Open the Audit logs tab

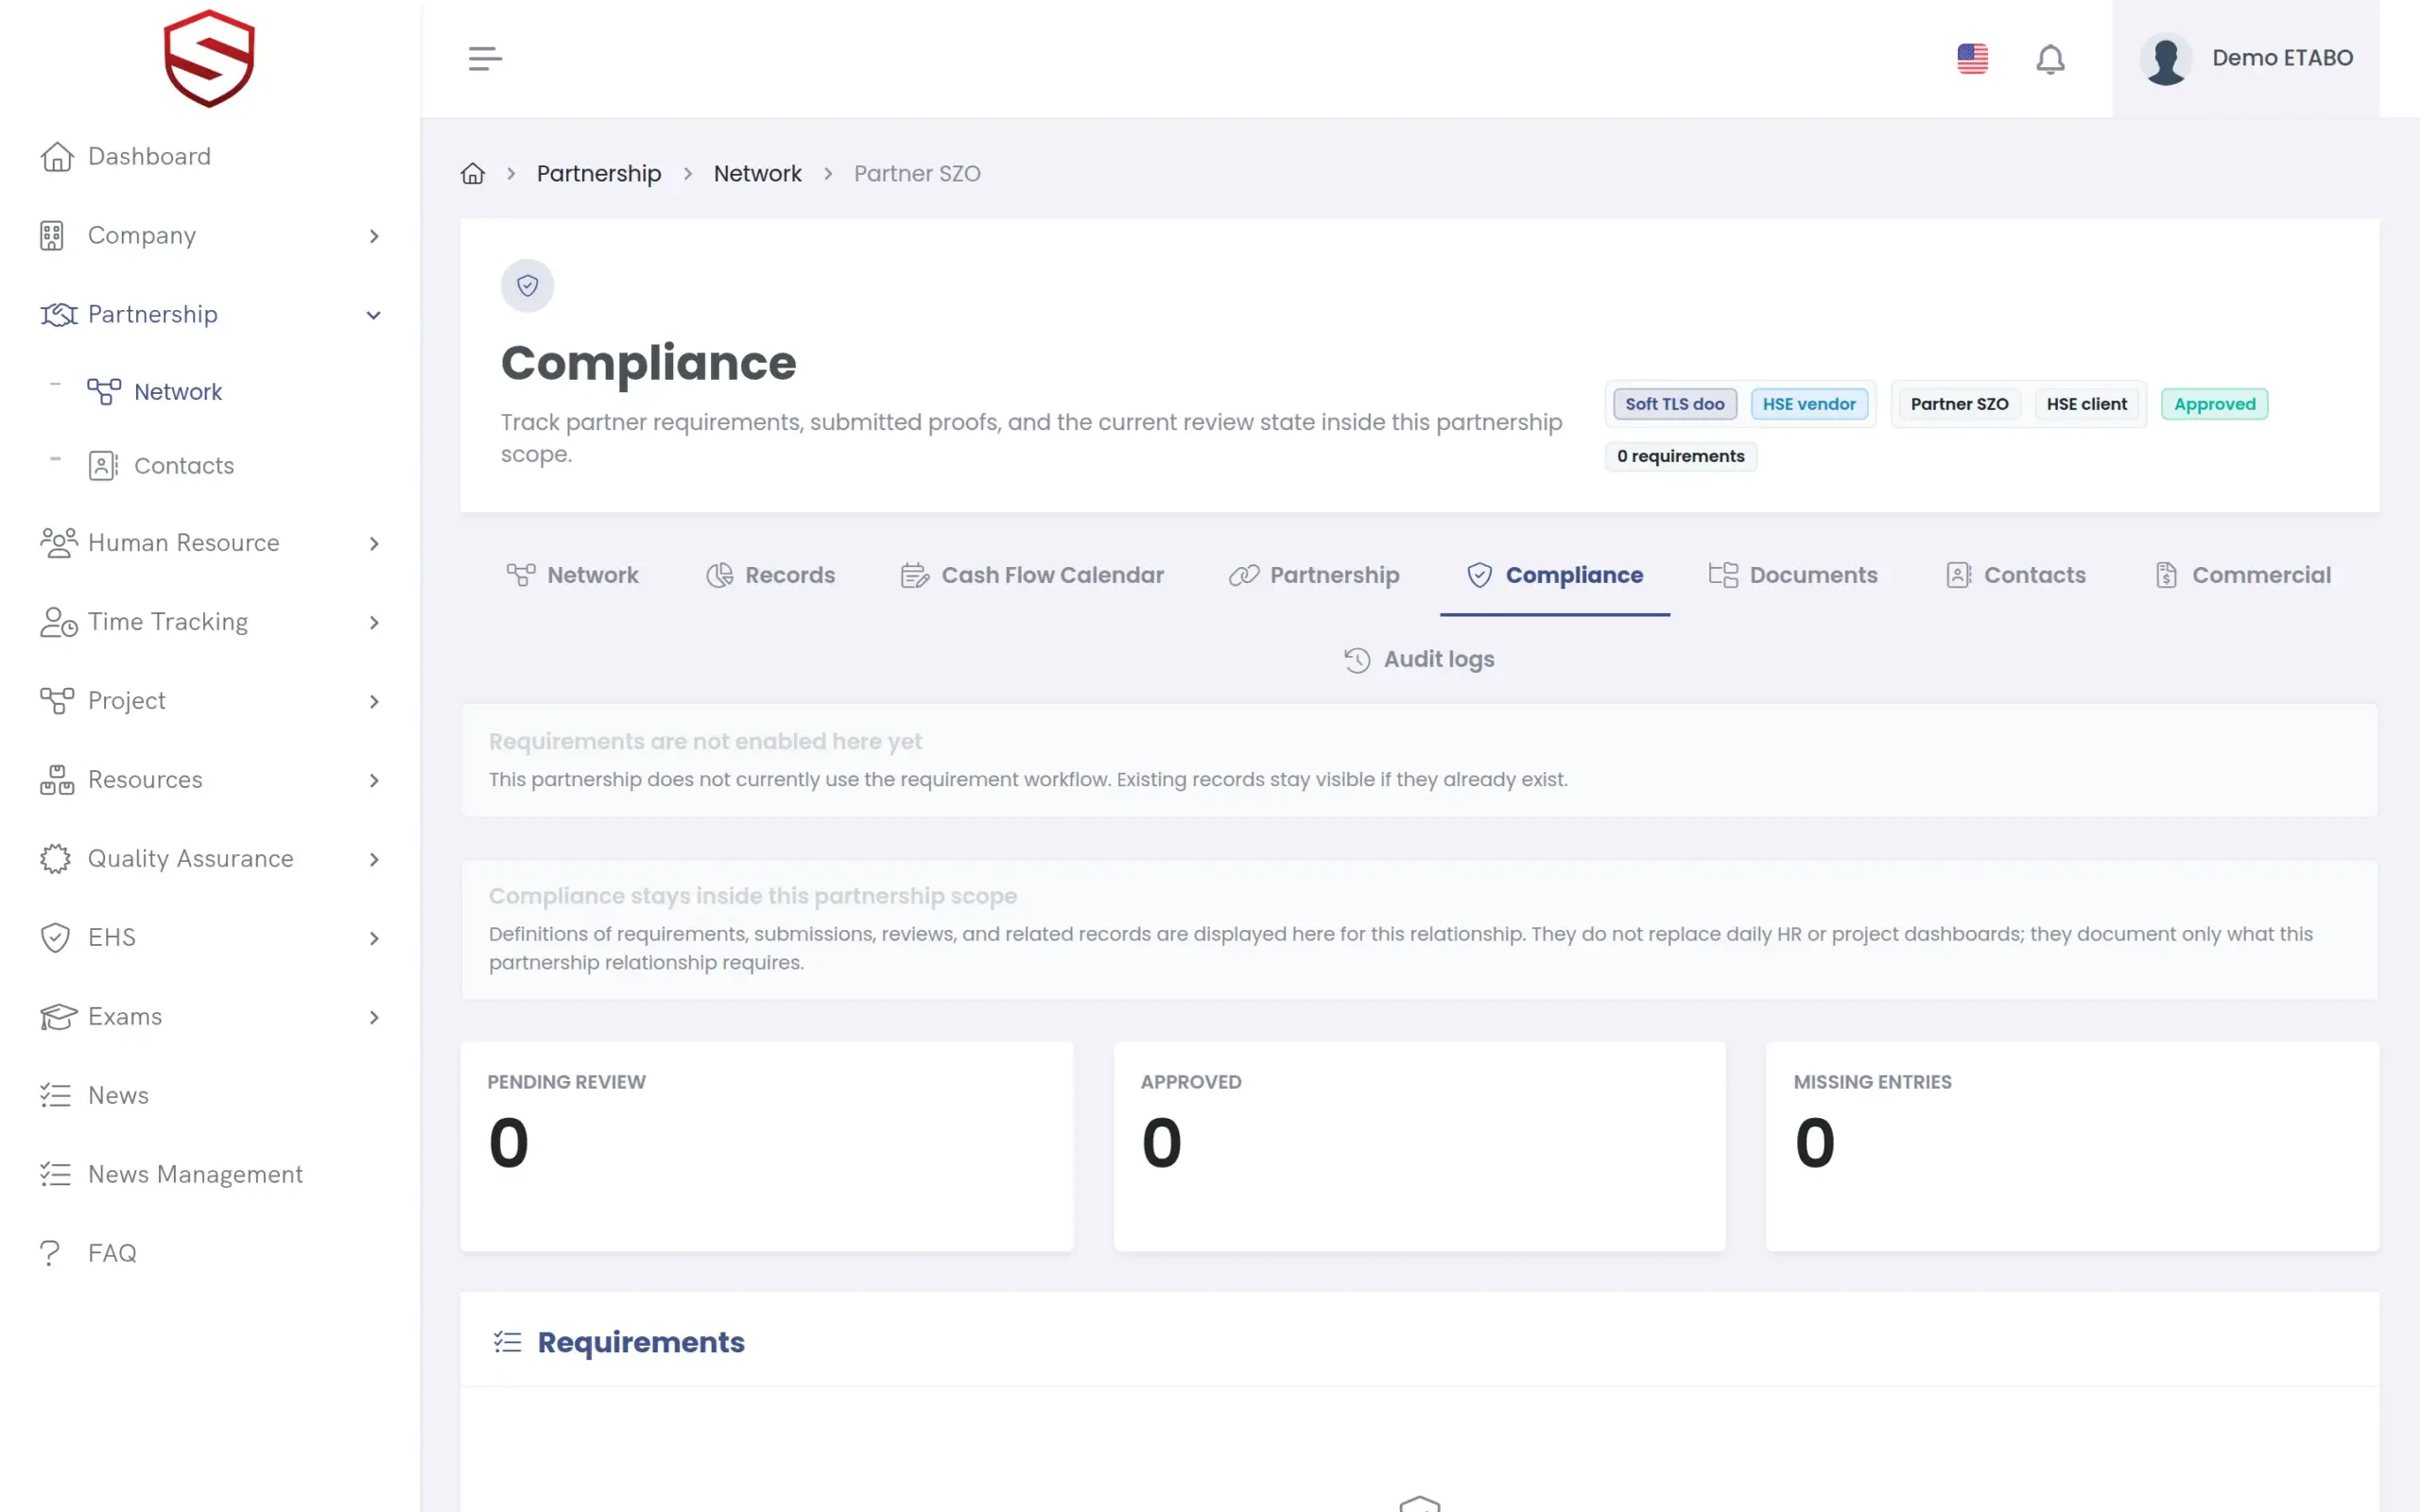coord(1419,660)
